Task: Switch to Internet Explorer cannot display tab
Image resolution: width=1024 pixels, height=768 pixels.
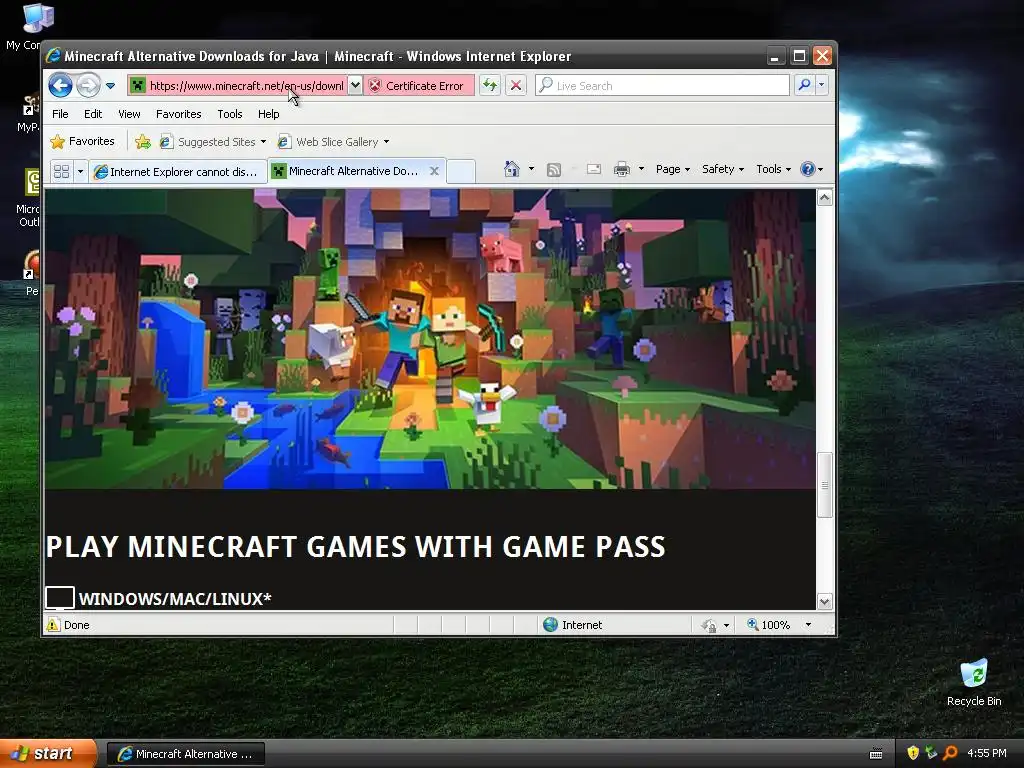Action: tap(178, 171)
